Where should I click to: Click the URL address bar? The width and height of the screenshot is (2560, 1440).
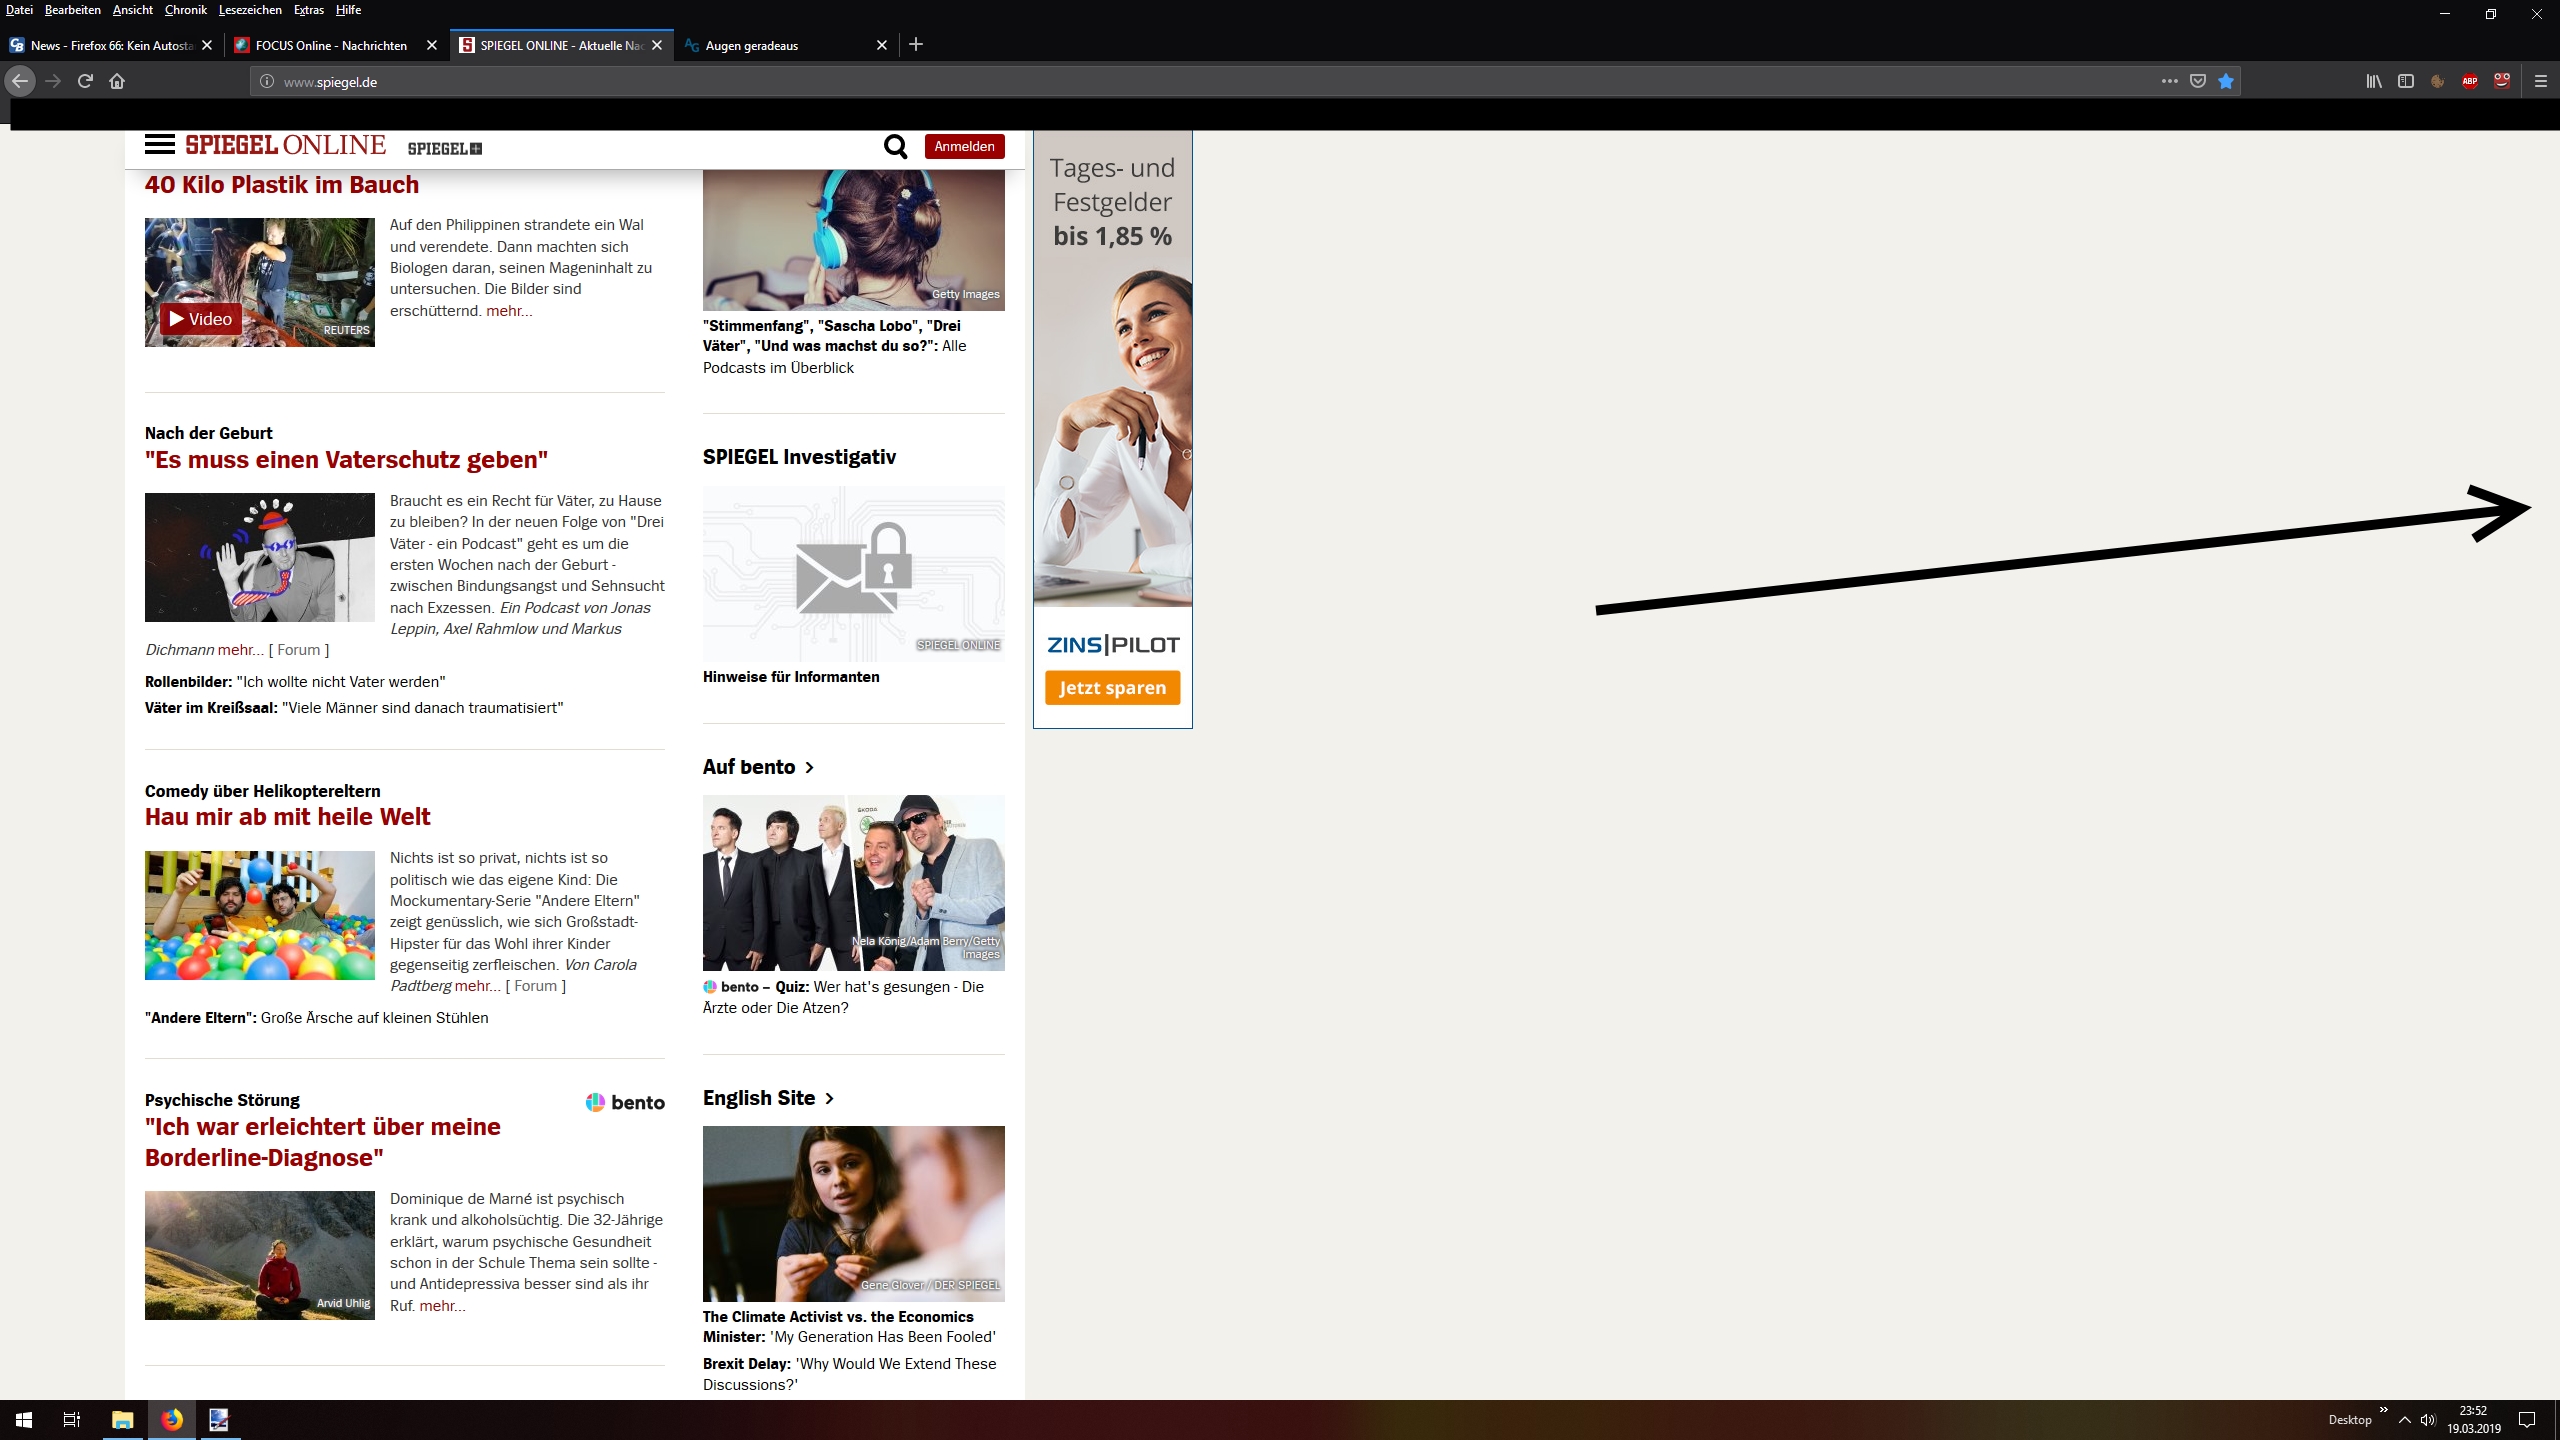(1200, 82)
